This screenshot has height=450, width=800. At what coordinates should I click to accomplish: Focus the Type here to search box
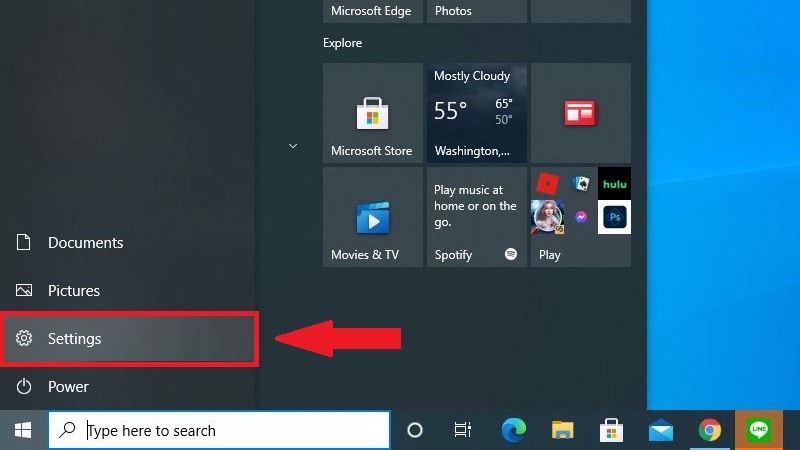pos(219,430)
